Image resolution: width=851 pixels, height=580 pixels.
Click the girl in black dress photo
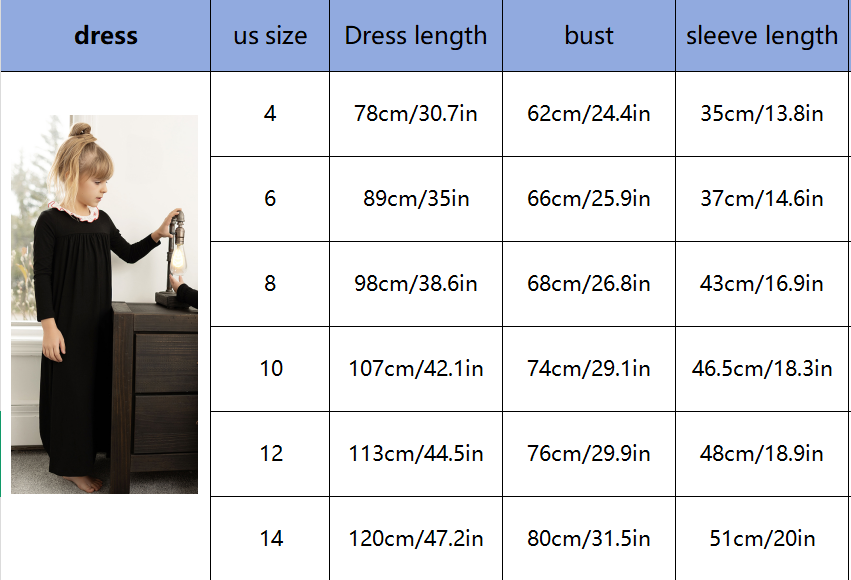104,305
